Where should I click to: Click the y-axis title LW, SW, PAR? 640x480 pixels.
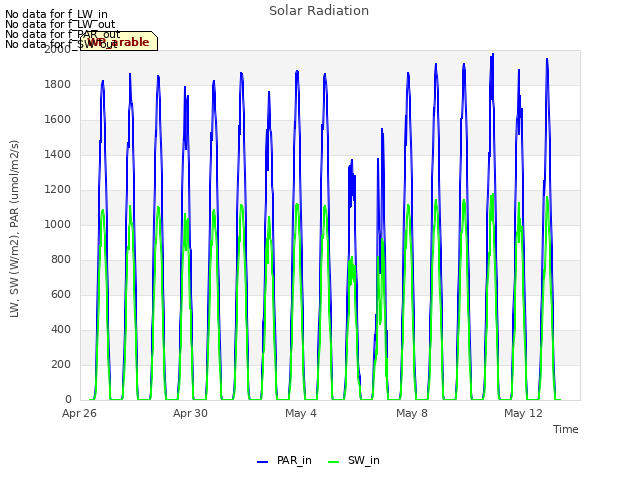pos(14,229)
